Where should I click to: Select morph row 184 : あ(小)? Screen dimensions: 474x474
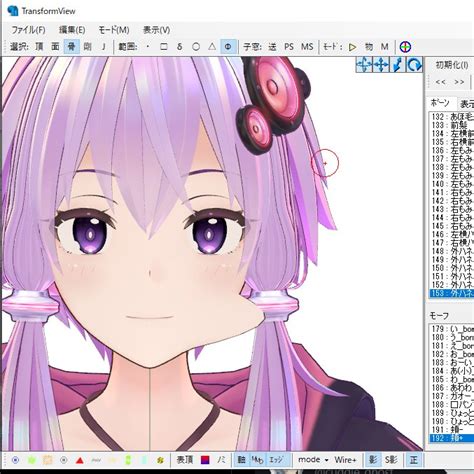pyautogui.click(x=453, y=371)
